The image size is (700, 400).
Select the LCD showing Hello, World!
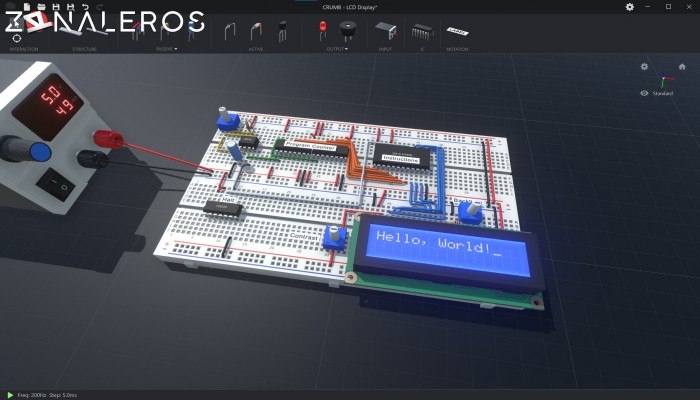pyautogui.click(x=446, y=261)
